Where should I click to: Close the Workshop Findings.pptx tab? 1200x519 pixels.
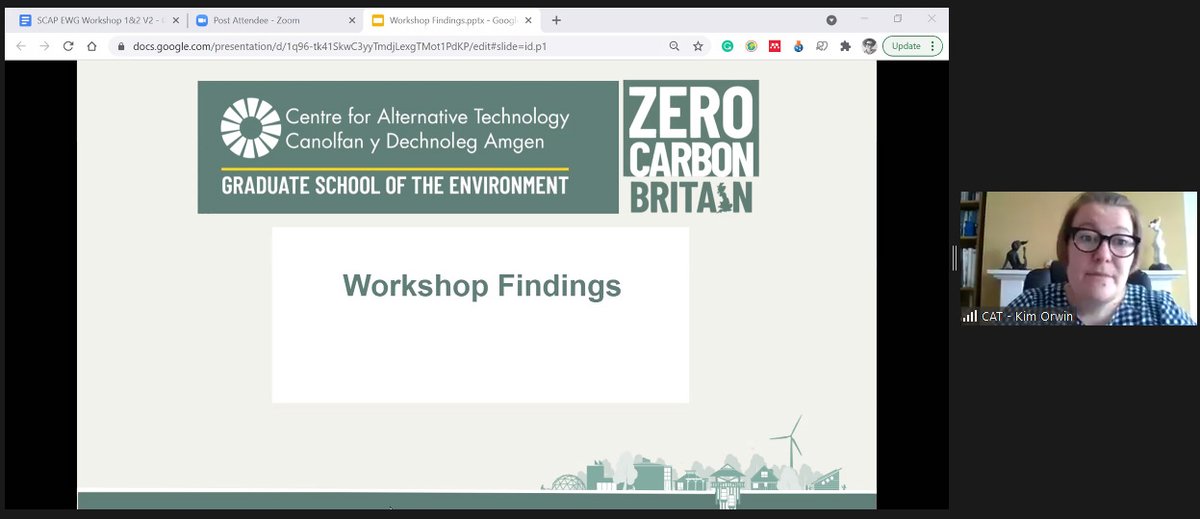coord(527,20)
